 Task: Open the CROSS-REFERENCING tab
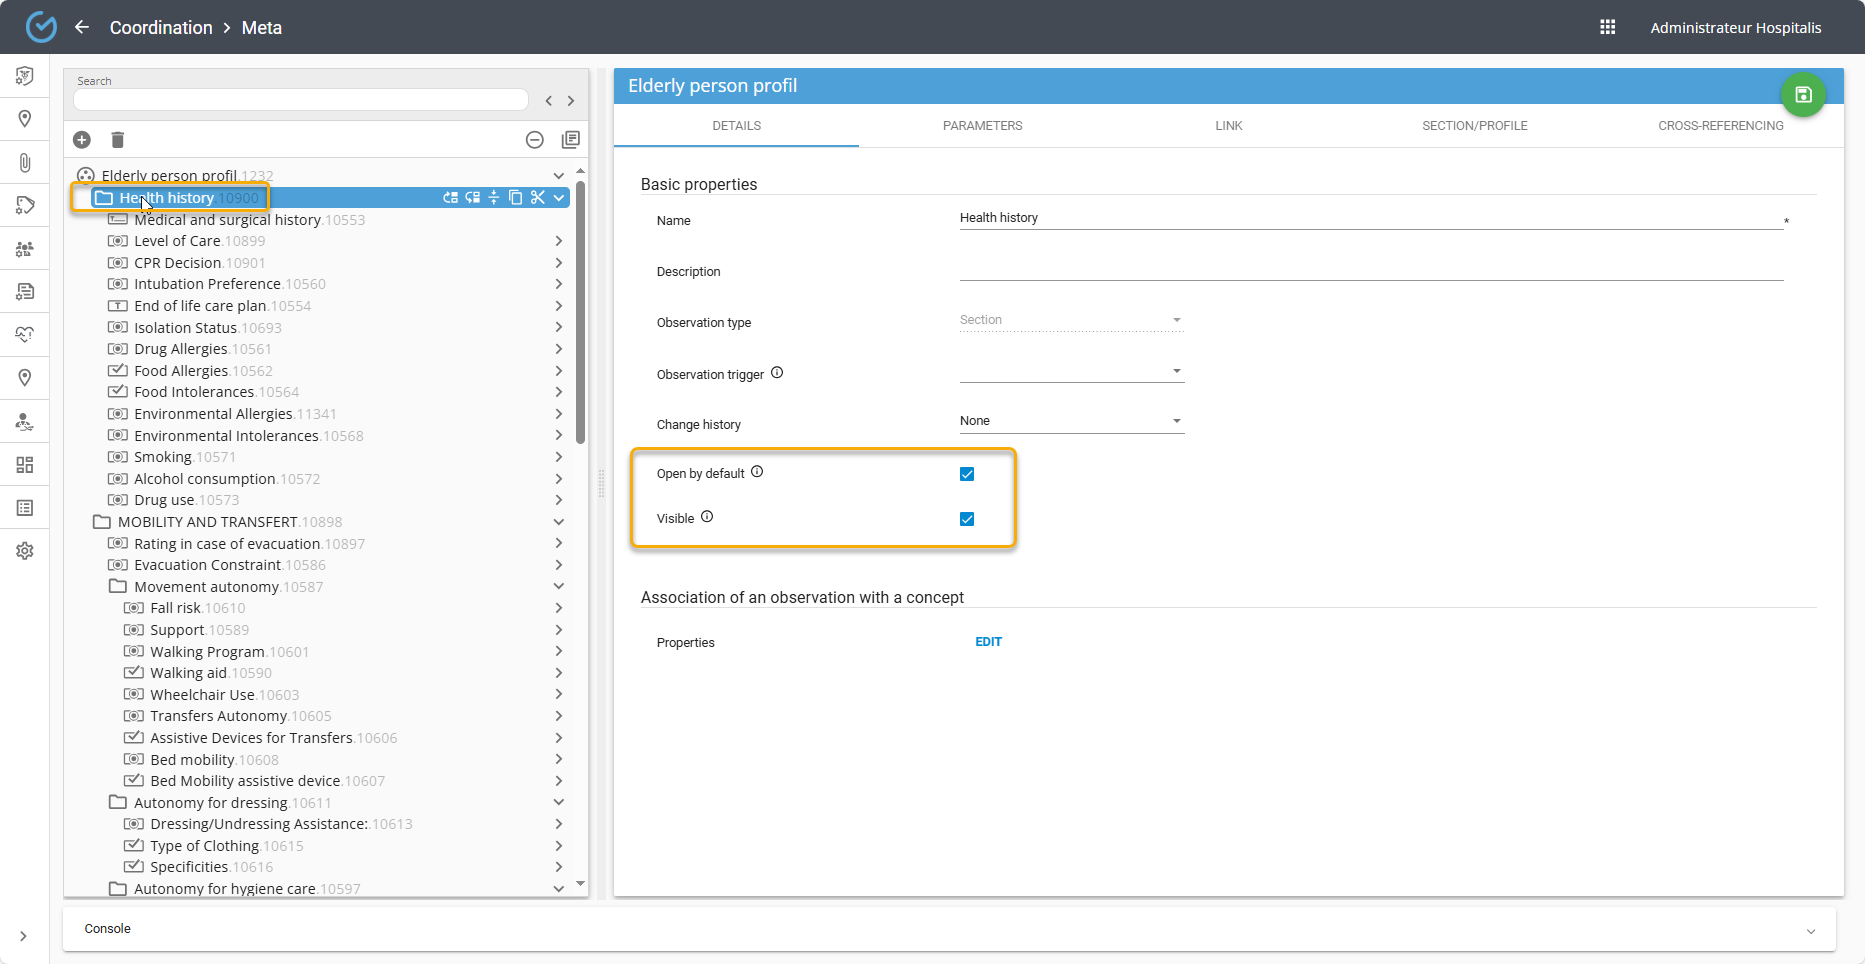(1720, 126)
